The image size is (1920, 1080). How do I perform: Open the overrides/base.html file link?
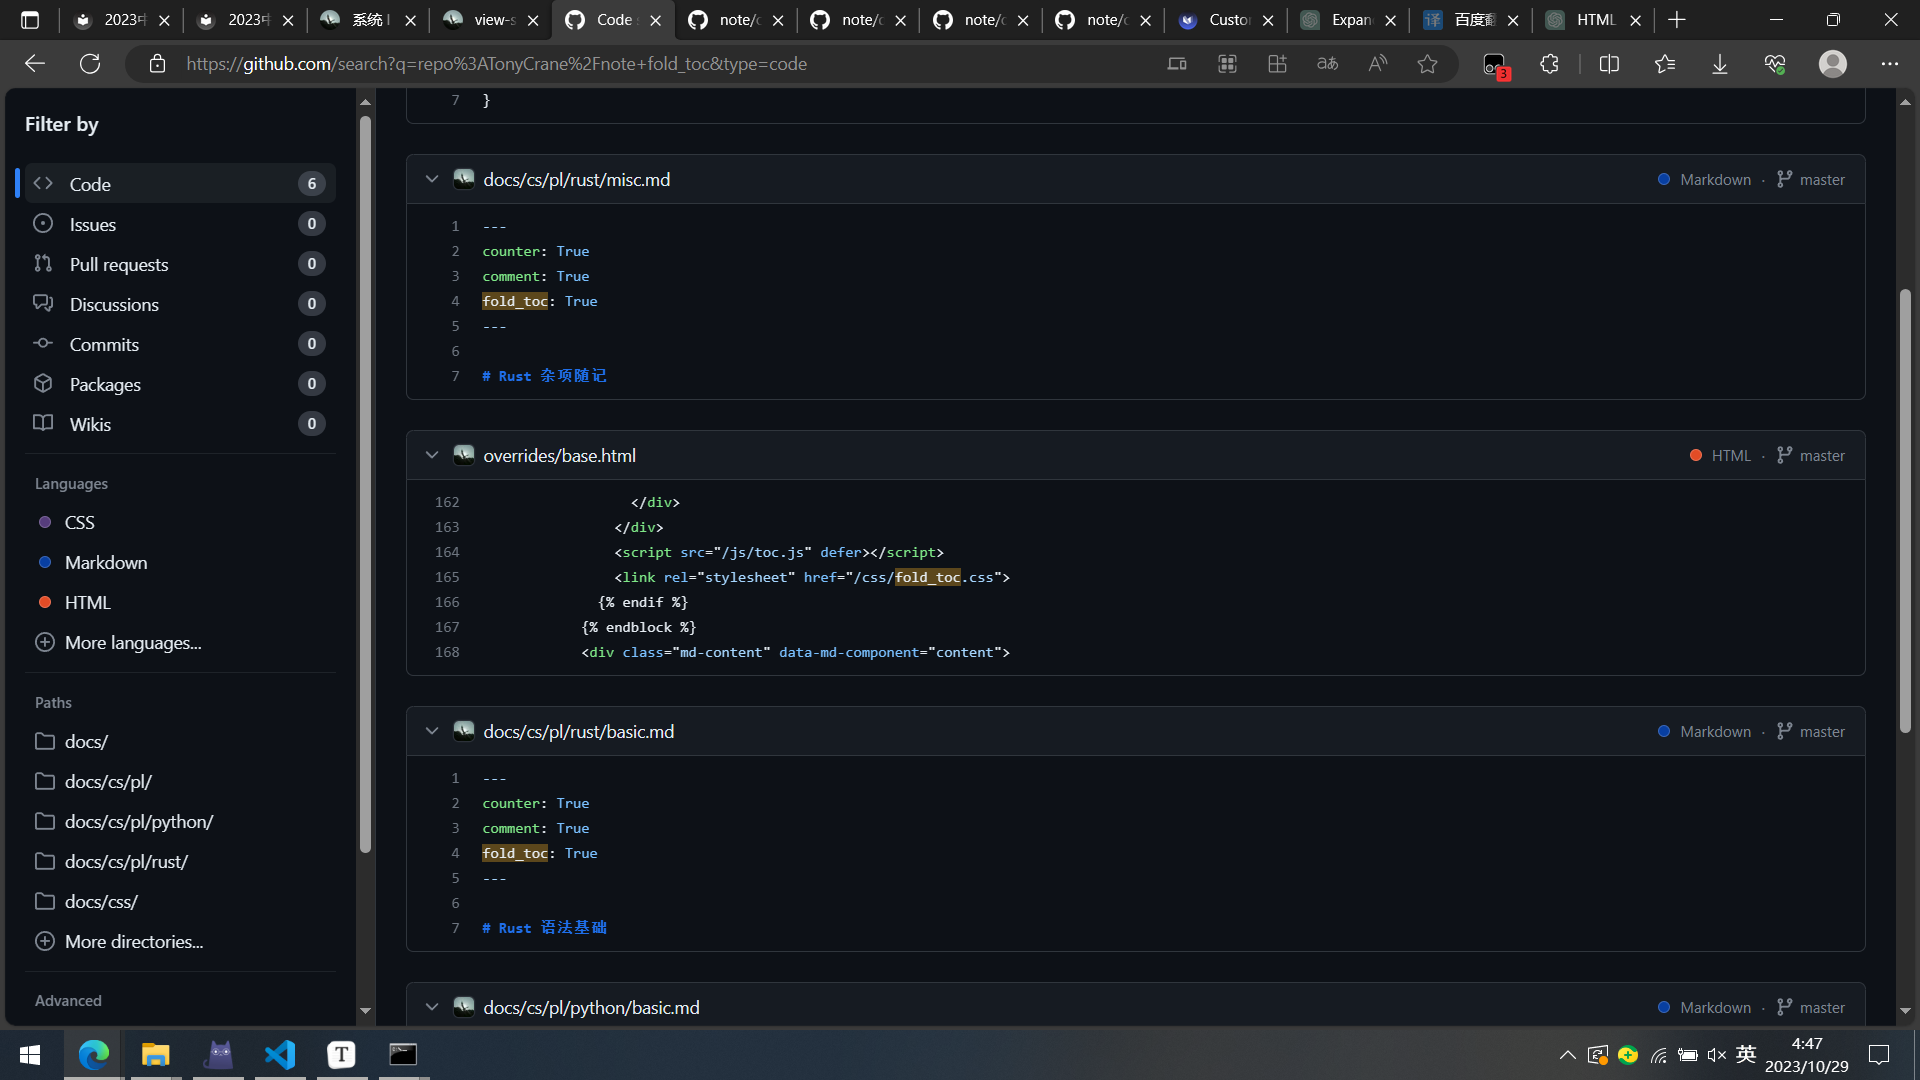[559, 455]
